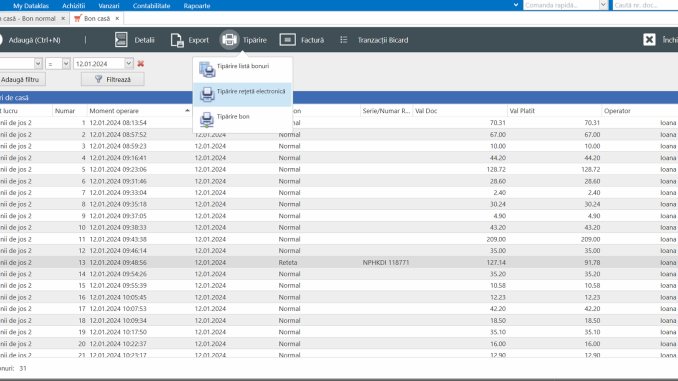The image size is (678, 381).
Task: Expand the chevron left of Comanda rapidă
Action: (516, 5)
